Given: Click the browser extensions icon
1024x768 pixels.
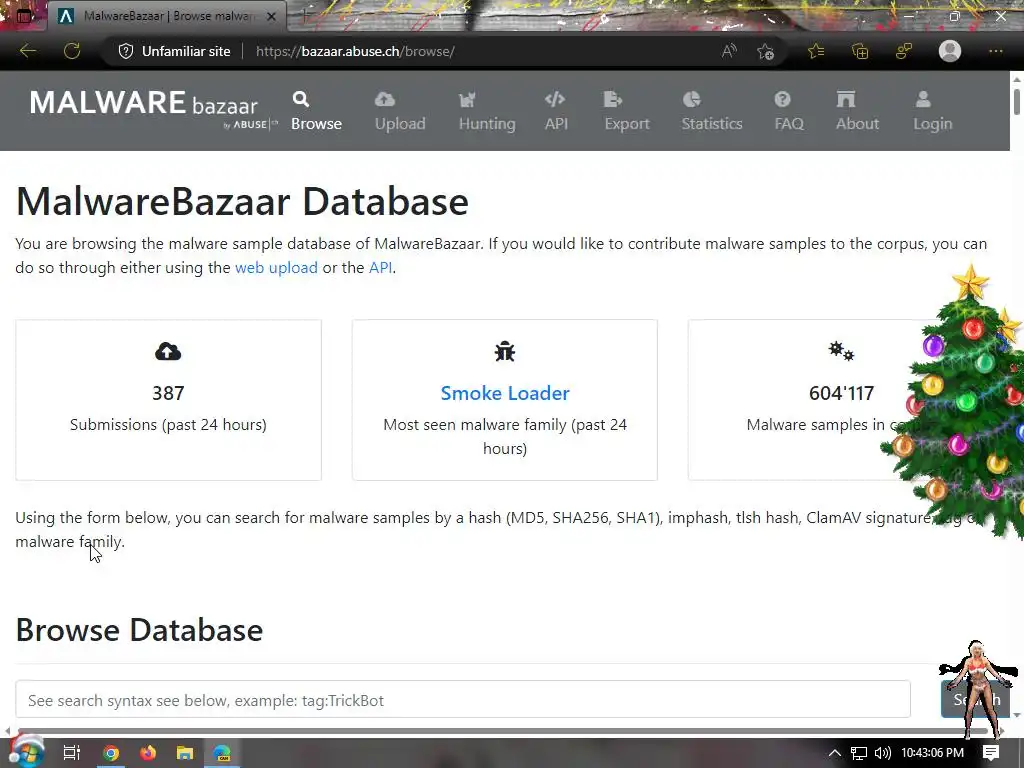Looking at the screenshot, I should click(904, 51).
